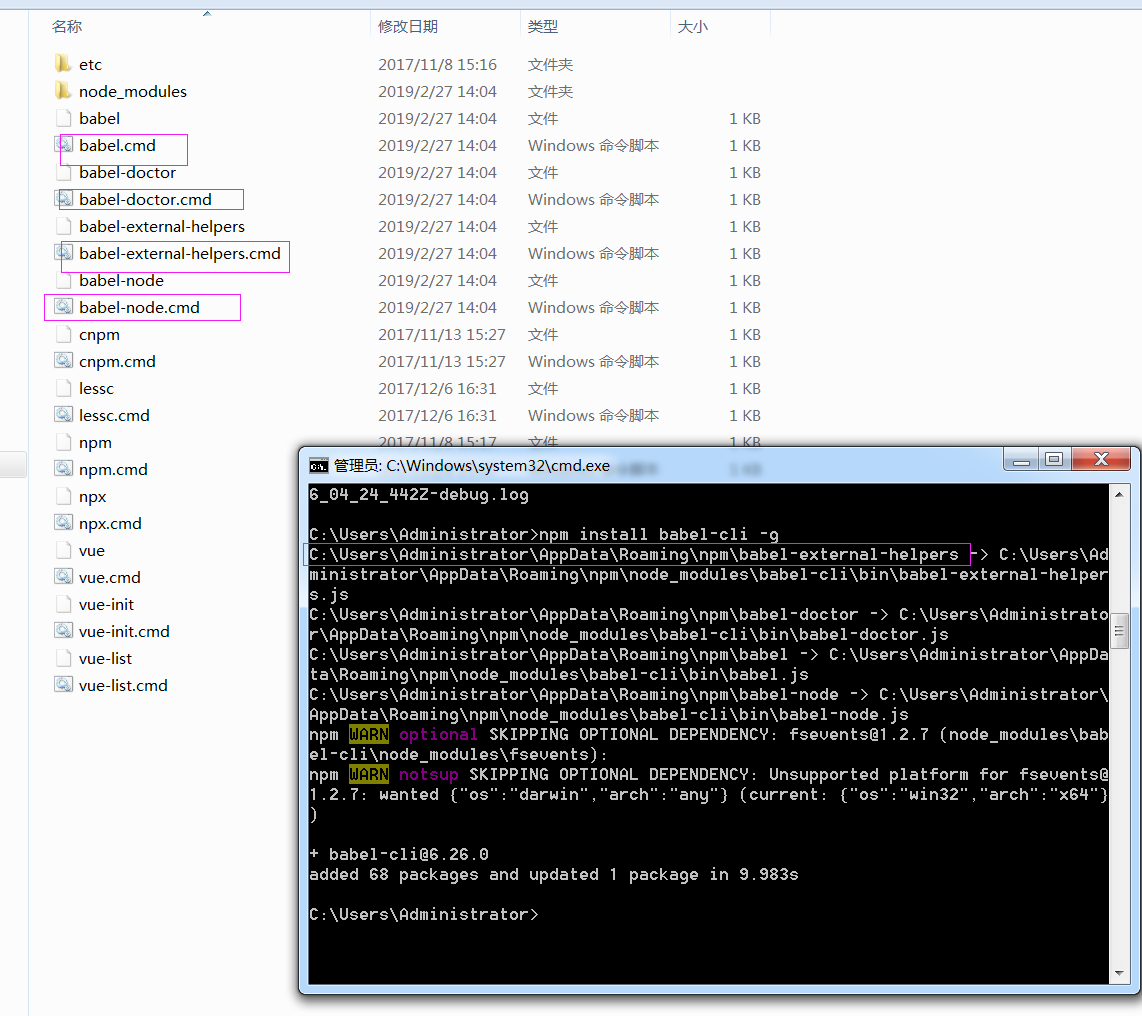
Task: Open the cmd.exe window system menu icon
Action: [318, 466]
